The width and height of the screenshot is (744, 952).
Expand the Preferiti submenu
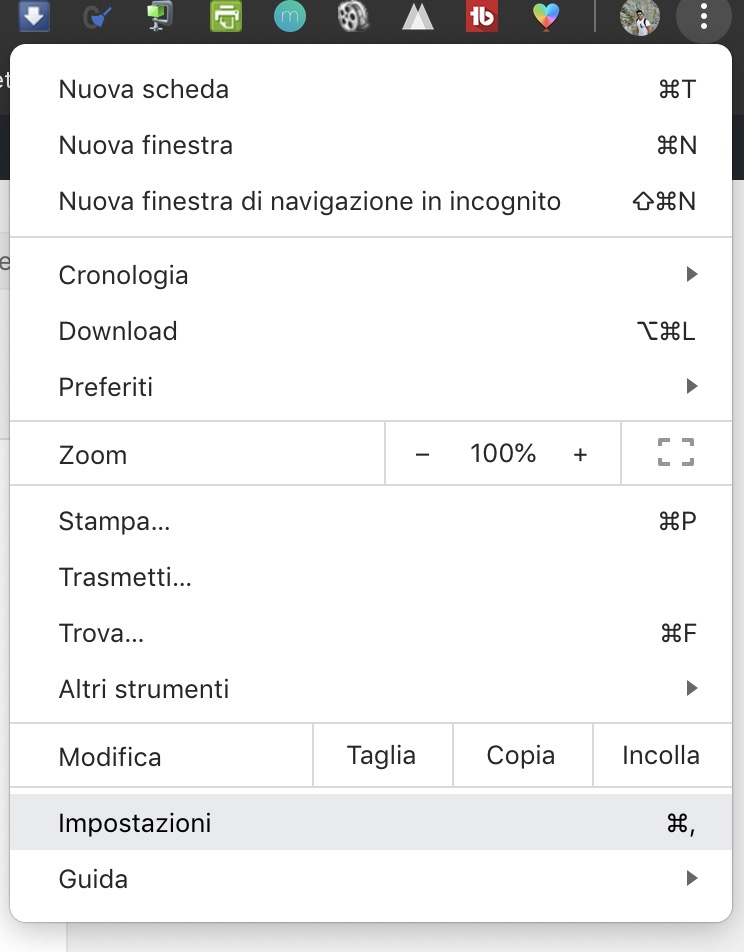point(371,387)
